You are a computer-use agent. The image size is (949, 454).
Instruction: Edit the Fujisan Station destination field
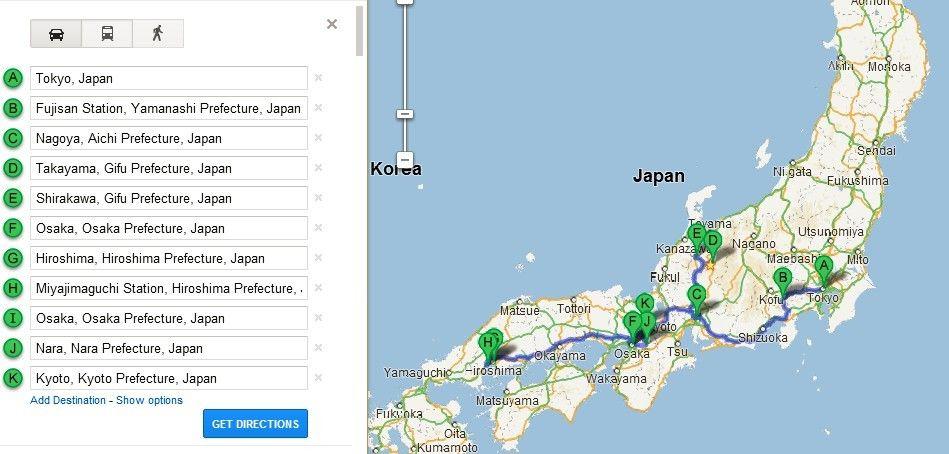168,108
